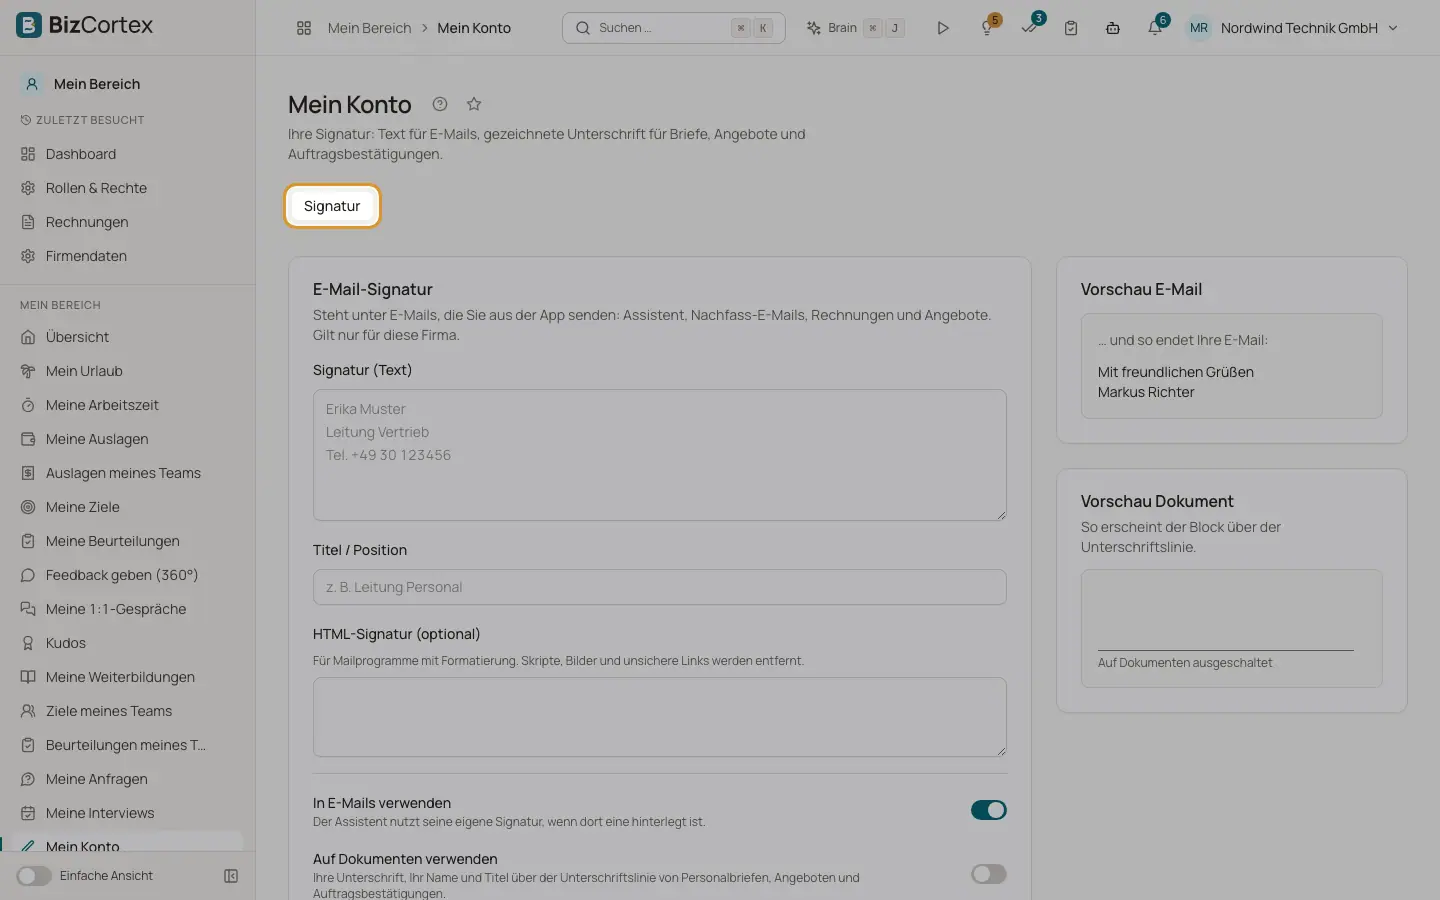Open the help icon beside Mein Konto
This screenshot has height=900, width=1440.
tap(440, 104)
